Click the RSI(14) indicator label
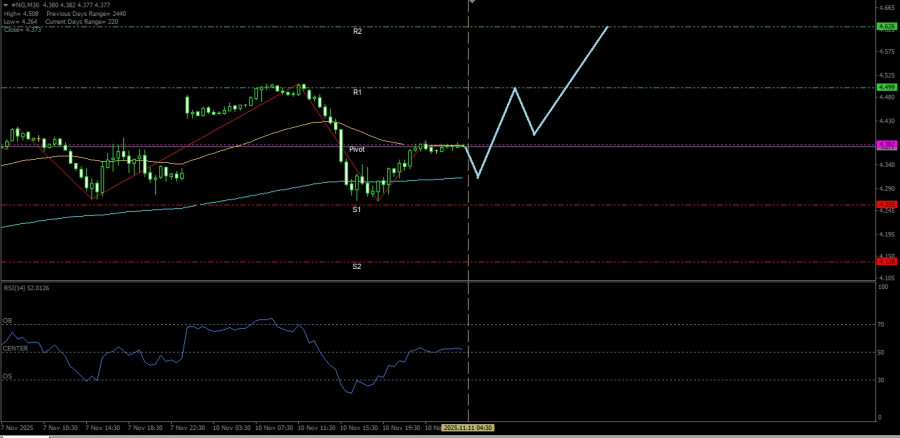Screen dimensions: 900x438 [26, 288]
